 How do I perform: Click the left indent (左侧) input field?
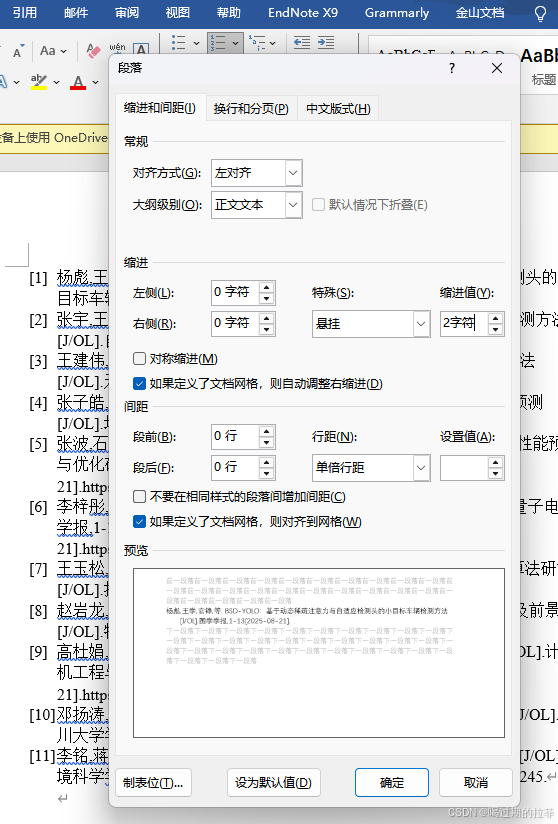point(235,292)
